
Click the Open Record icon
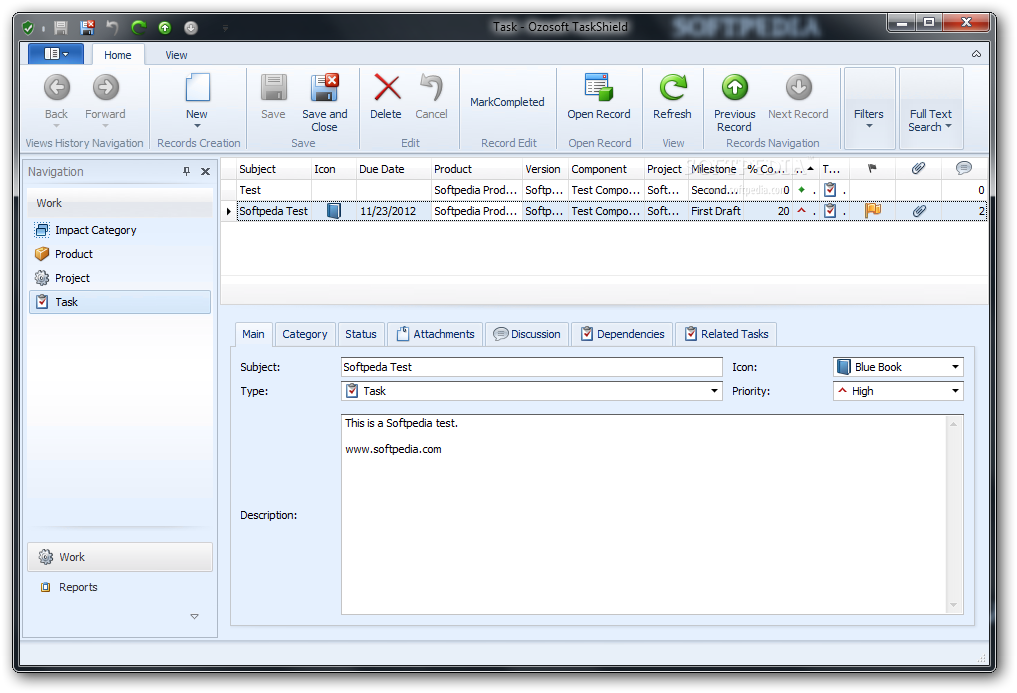[x=598, y=88]
